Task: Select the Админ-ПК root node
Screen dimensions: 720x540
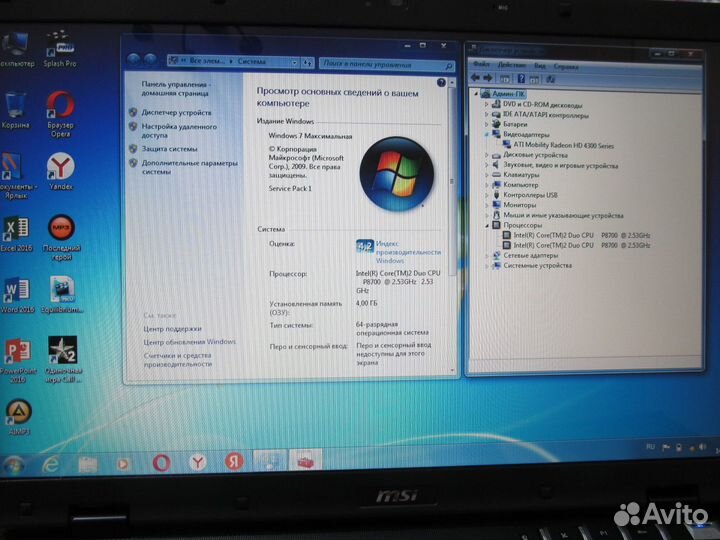Action: coord(509,94)
